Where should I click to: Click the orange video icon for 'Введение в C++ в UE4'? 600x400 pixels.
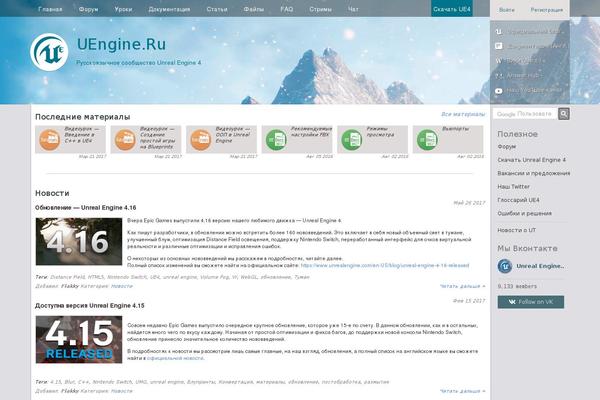tap(49, 140)
